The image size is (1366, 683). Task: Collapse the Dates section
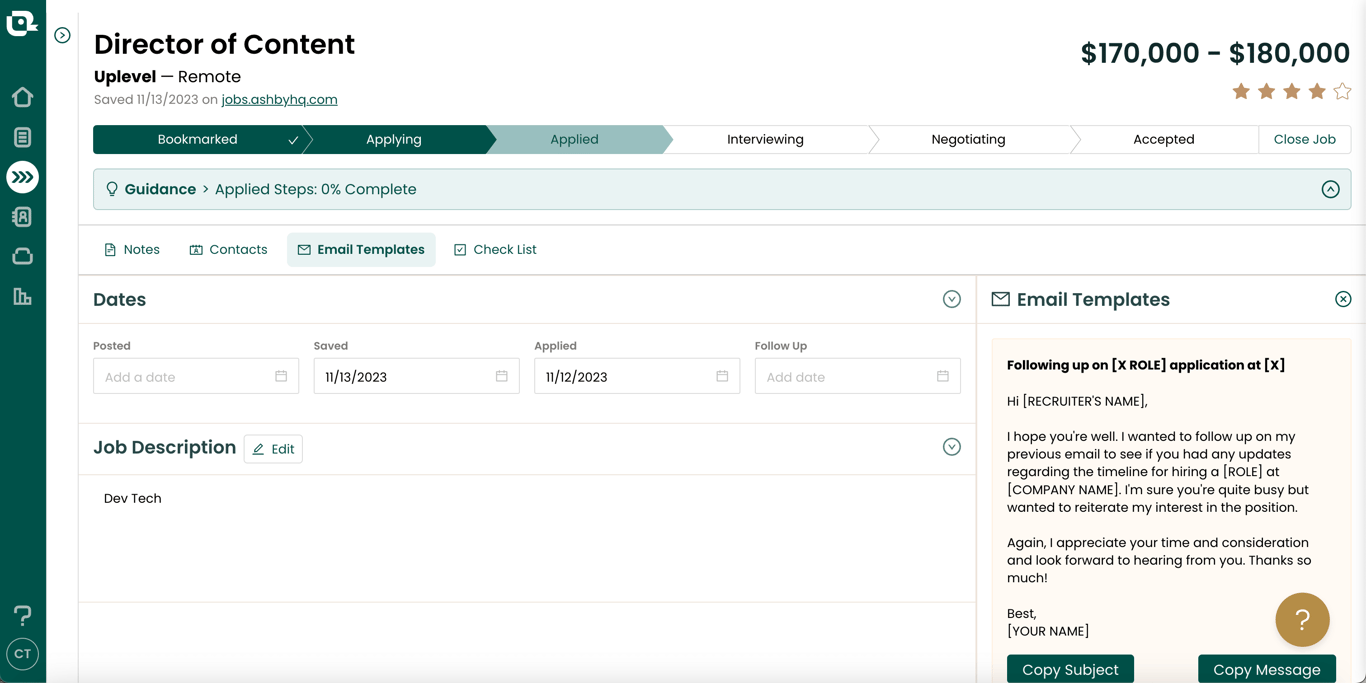(x=951, y=299)
